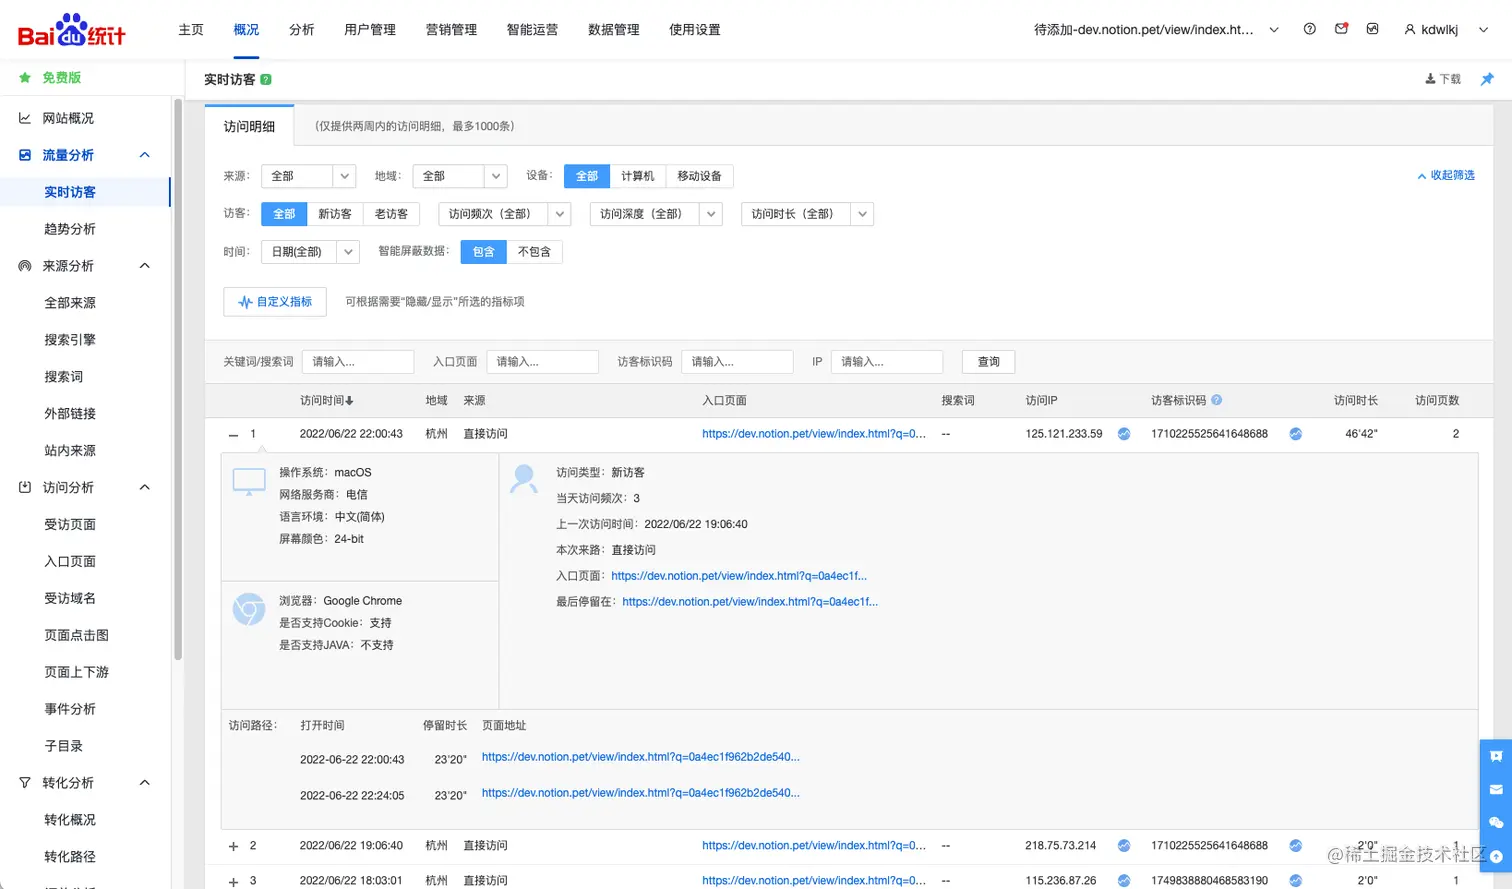Image resolution: width=1512 pixels, height=889 pixels.
Task: Click the kdwlkj user account icon
Action: pyautogui.click(x=1410, y=30)
